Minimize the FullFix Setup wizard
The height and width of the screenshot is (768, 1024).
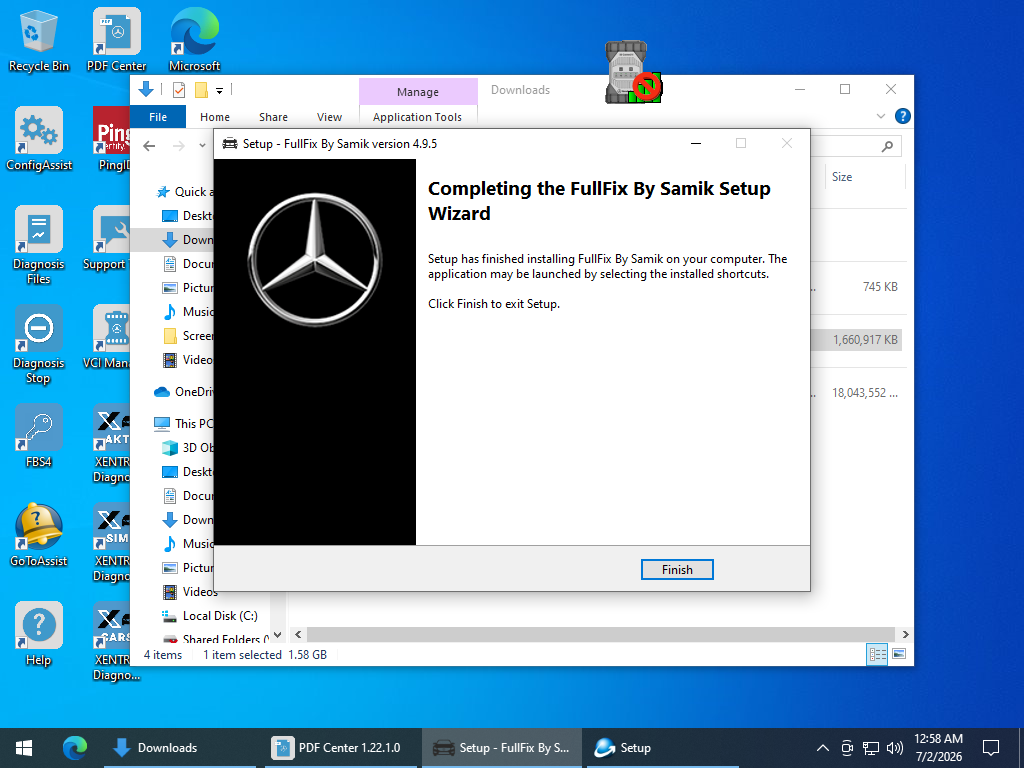tap(696, 144)
